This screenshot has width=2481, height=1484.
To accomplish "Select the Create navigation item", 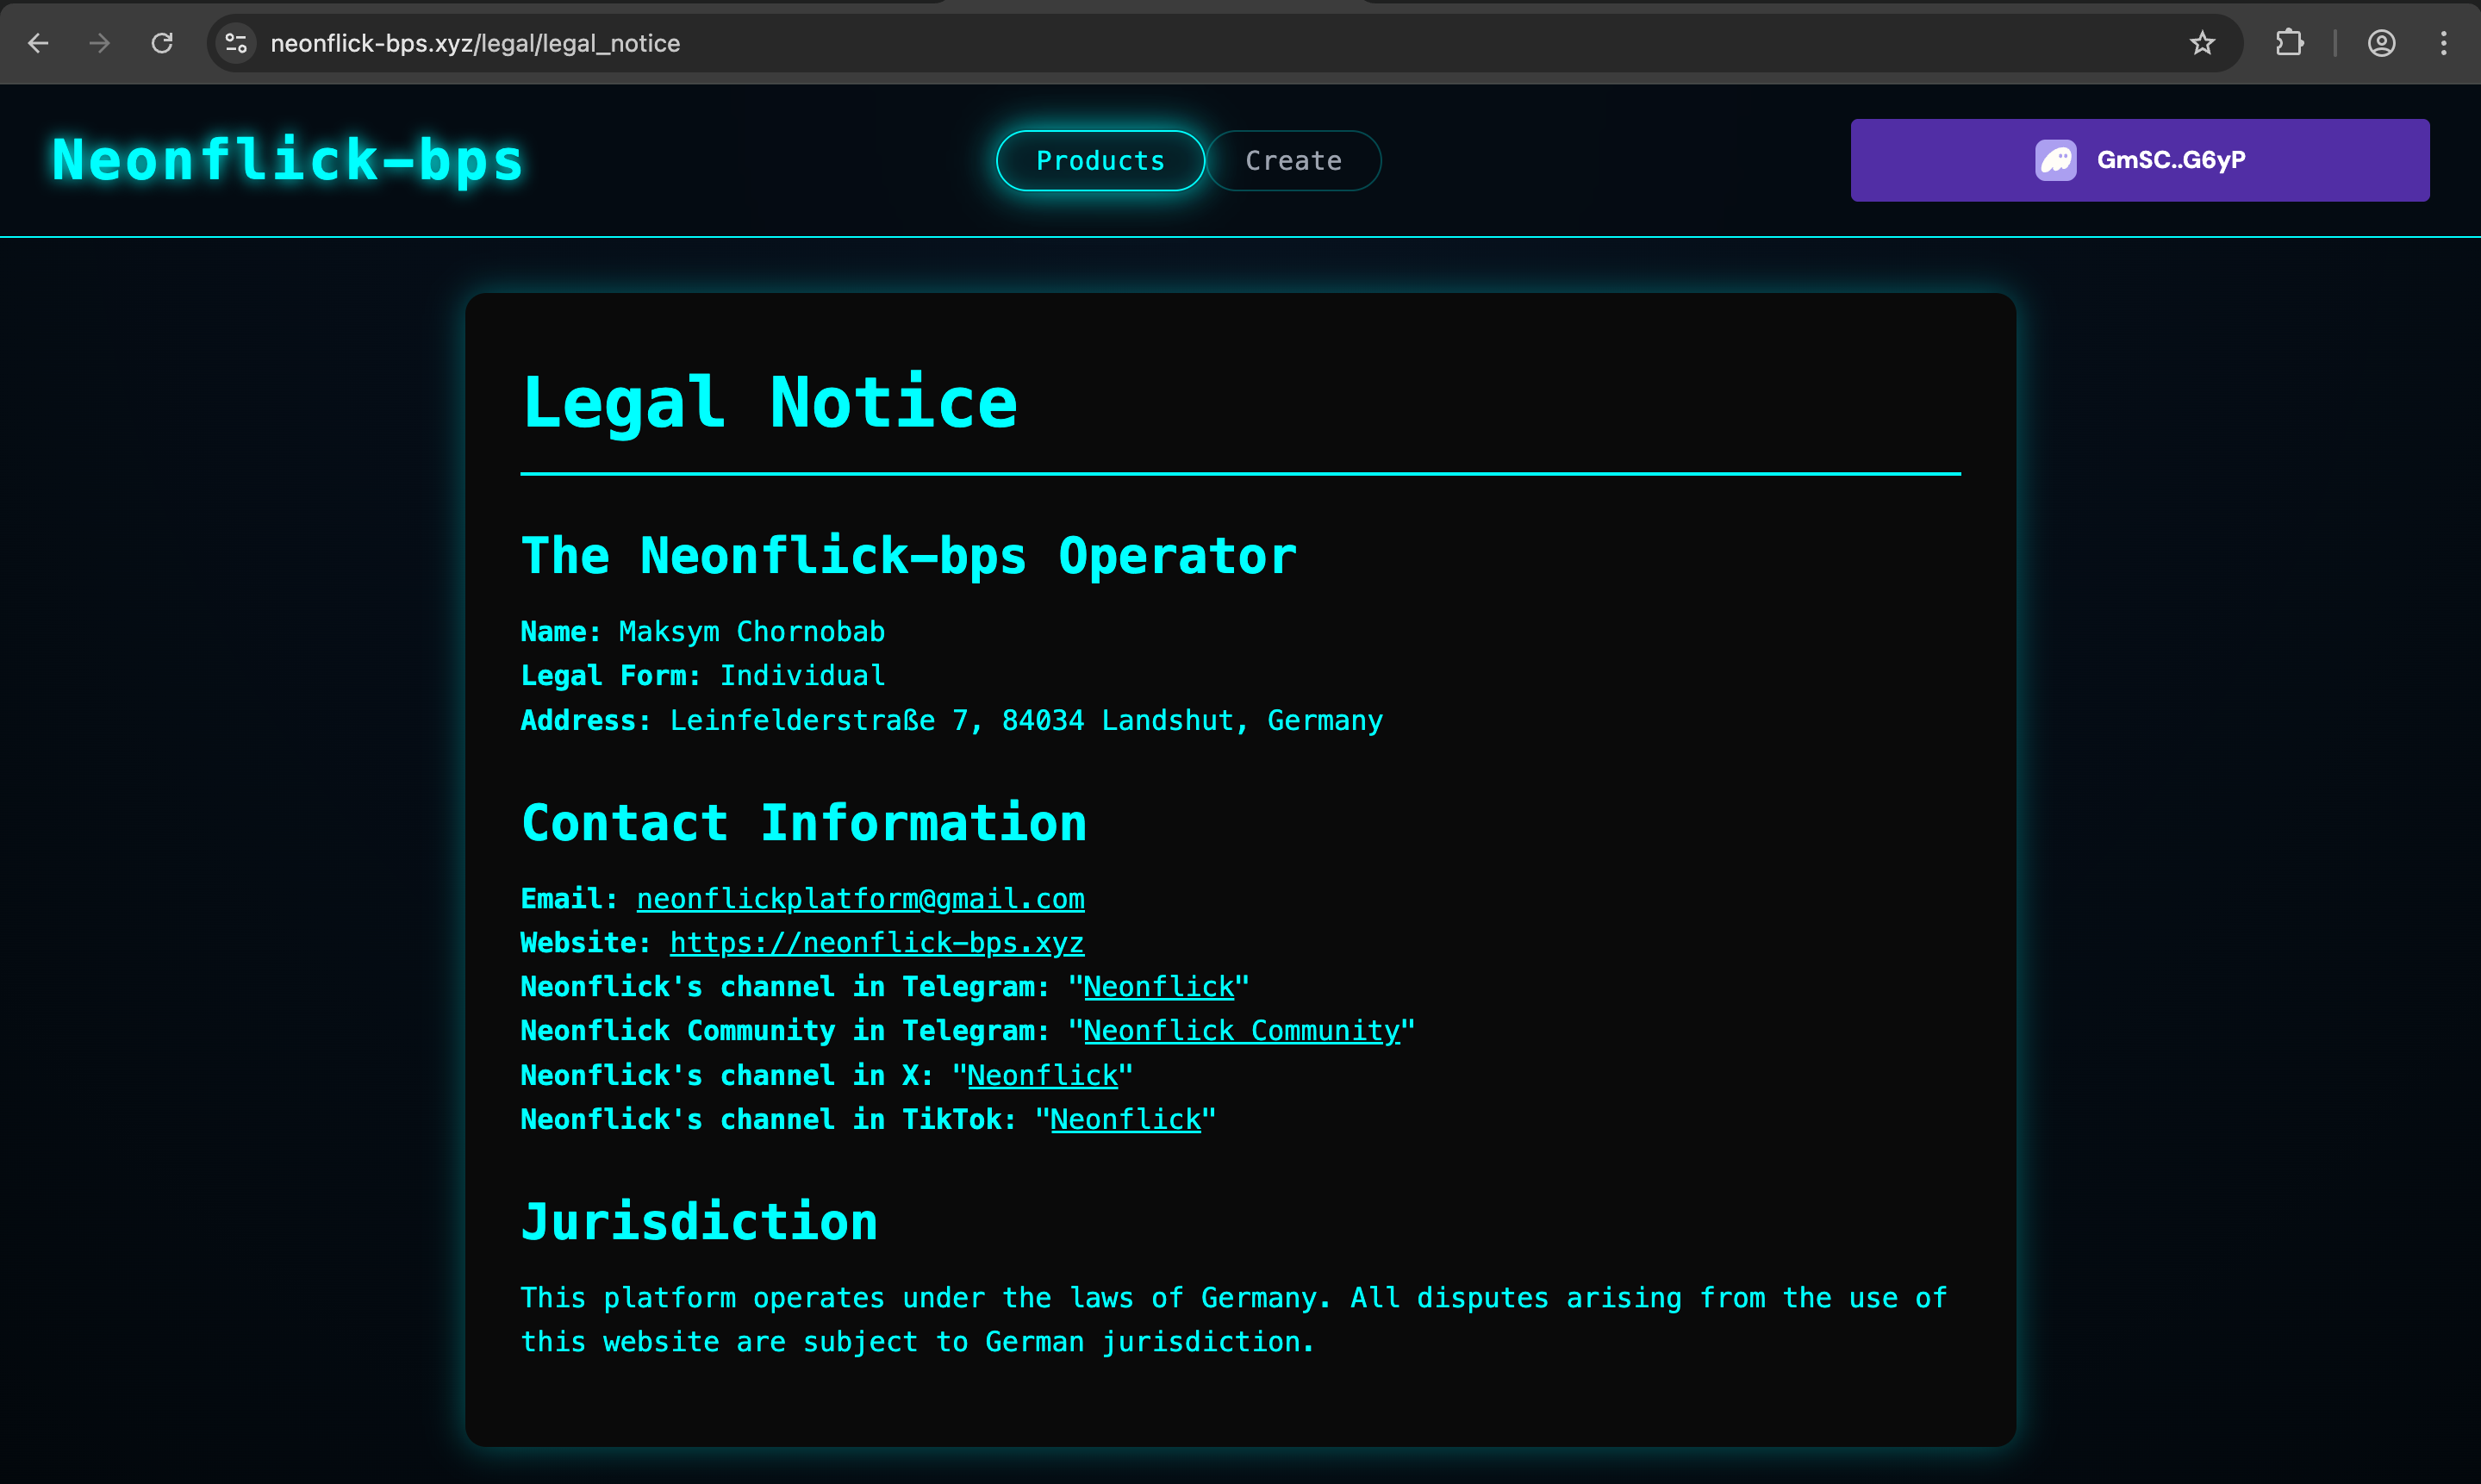I will 1293,160.
